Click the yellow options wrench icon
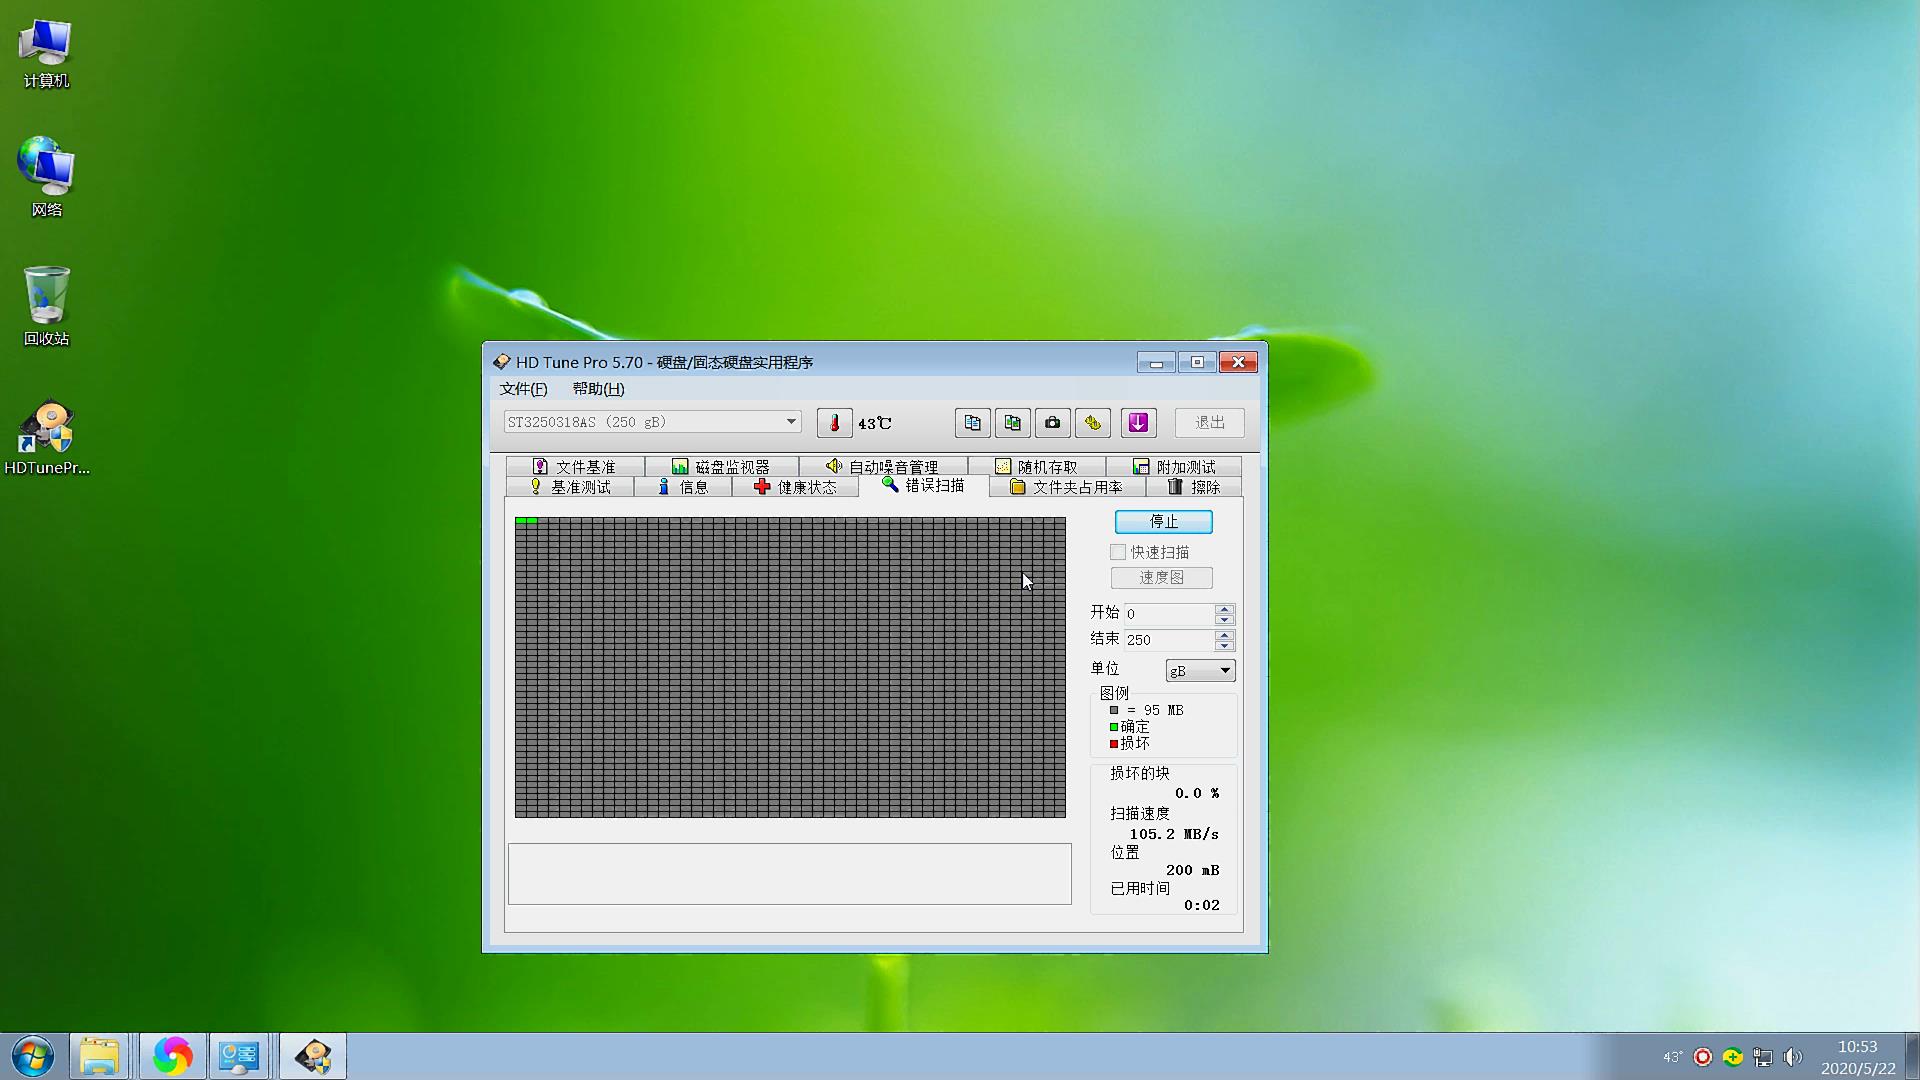This screenshot has height=1080, width=1920. pyautogui.click(x=1092, y=423)
